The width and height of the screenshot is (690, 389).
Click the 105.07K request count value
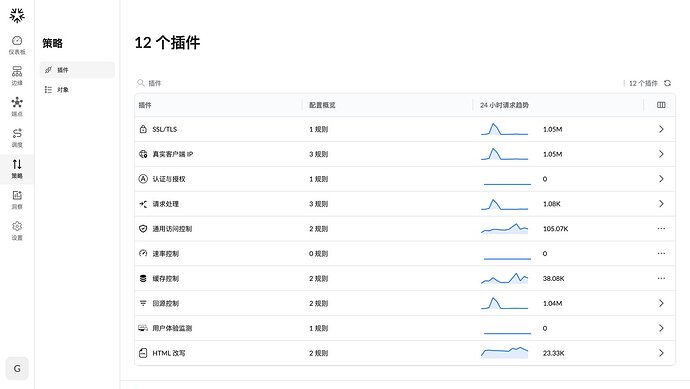tap(555, 229)
